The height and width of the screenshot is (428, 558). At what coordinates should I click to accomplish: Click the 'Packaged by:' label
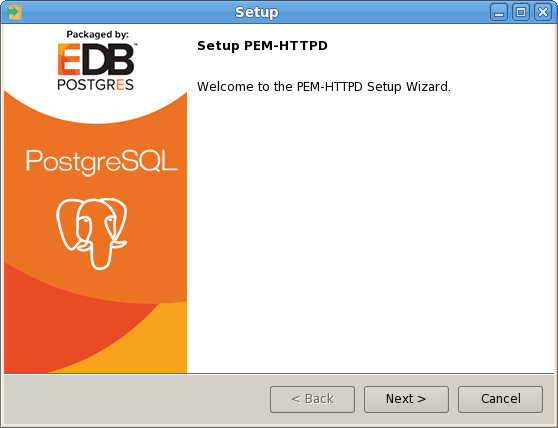(98, 35)
